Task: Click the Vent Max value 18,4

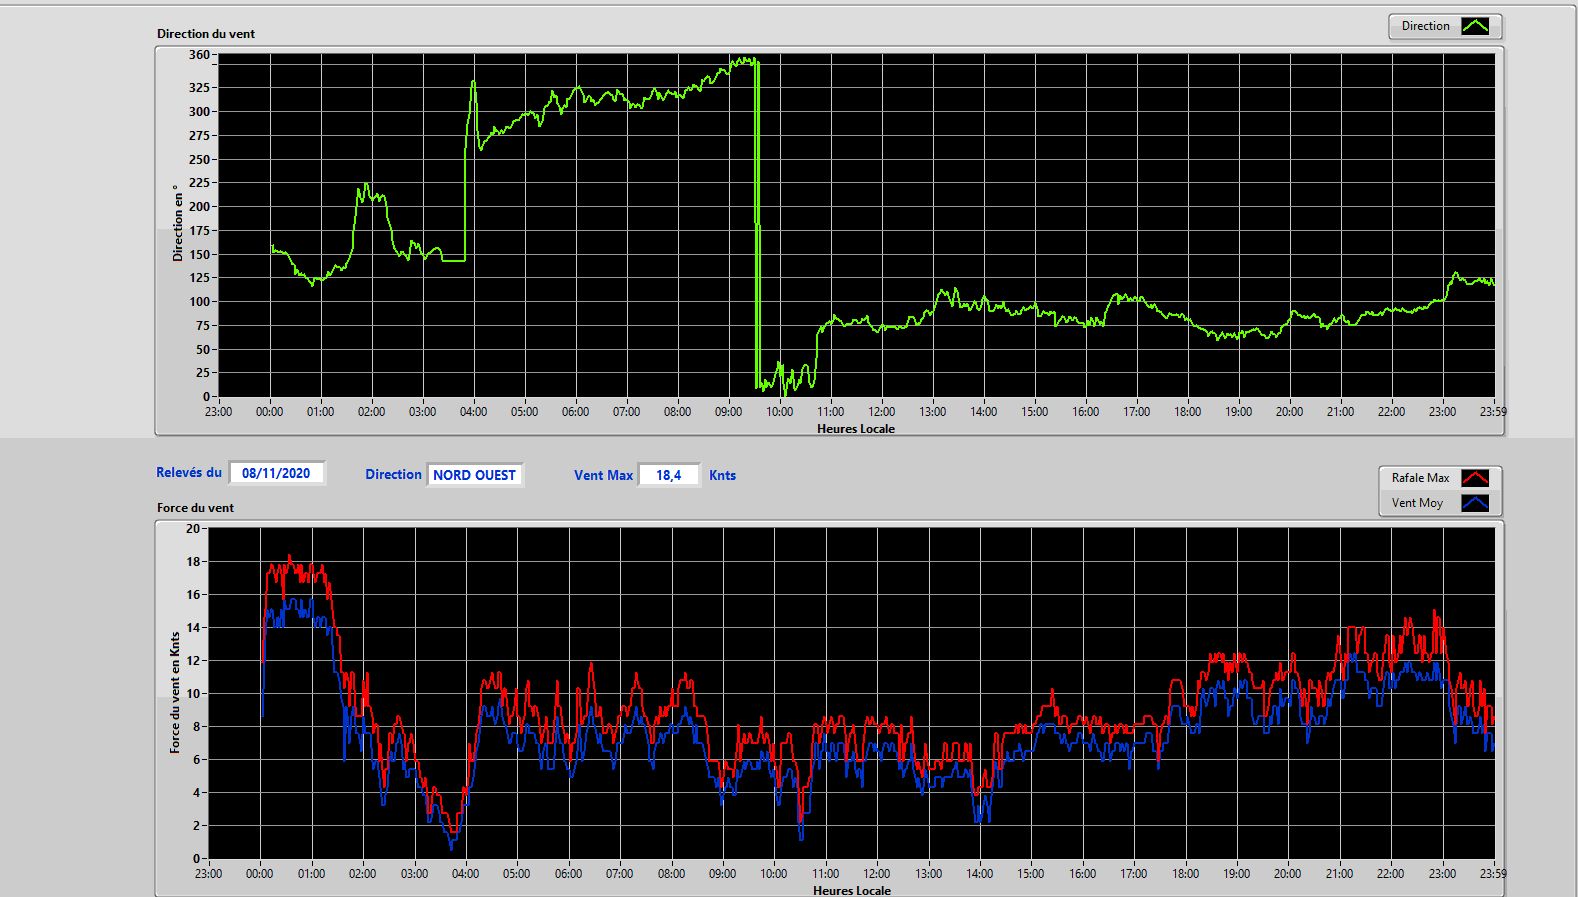Action: (x=669, y=475)
